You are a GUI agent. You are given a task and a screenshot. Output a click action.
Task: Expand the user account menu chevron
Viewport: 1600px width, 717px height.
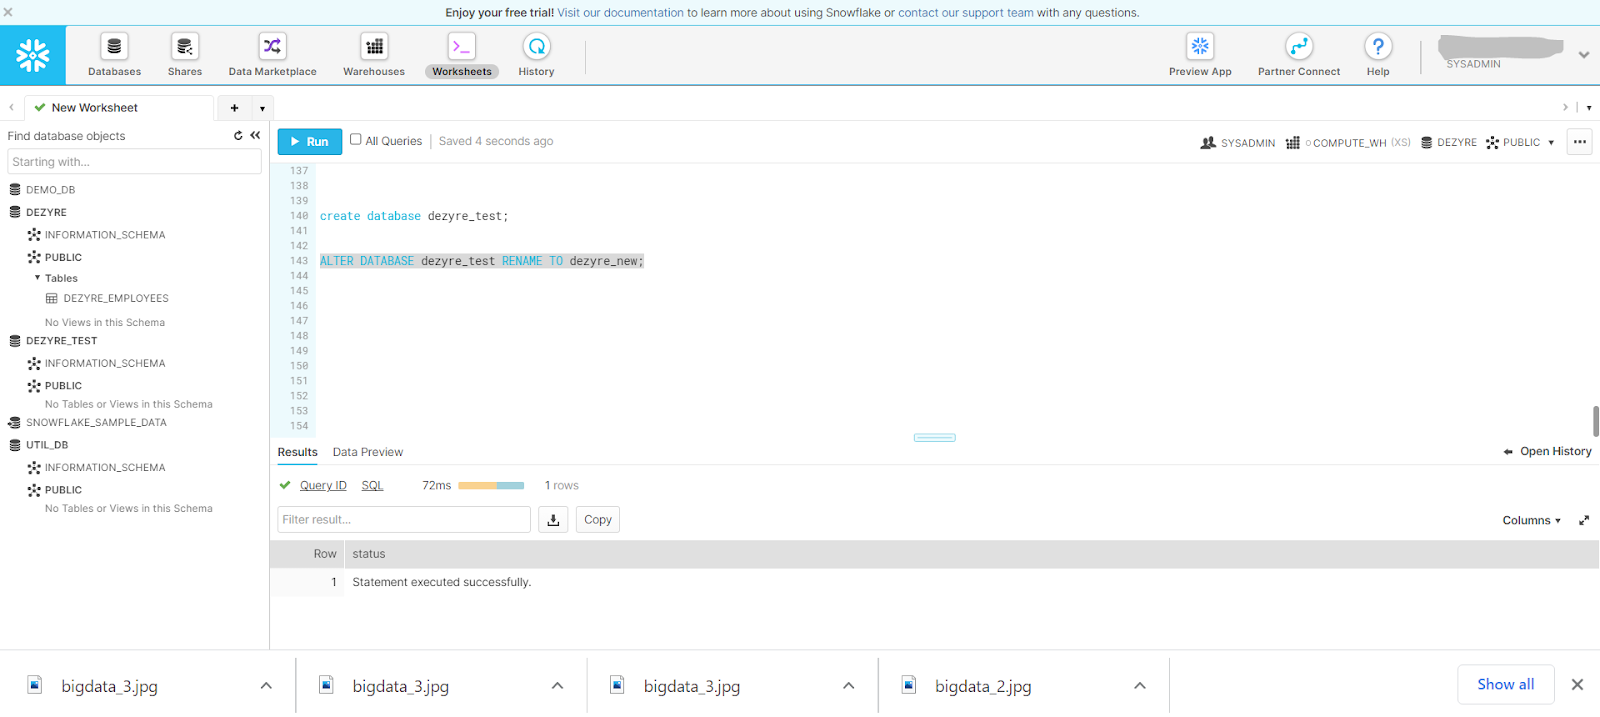[x=1584, y=55]
